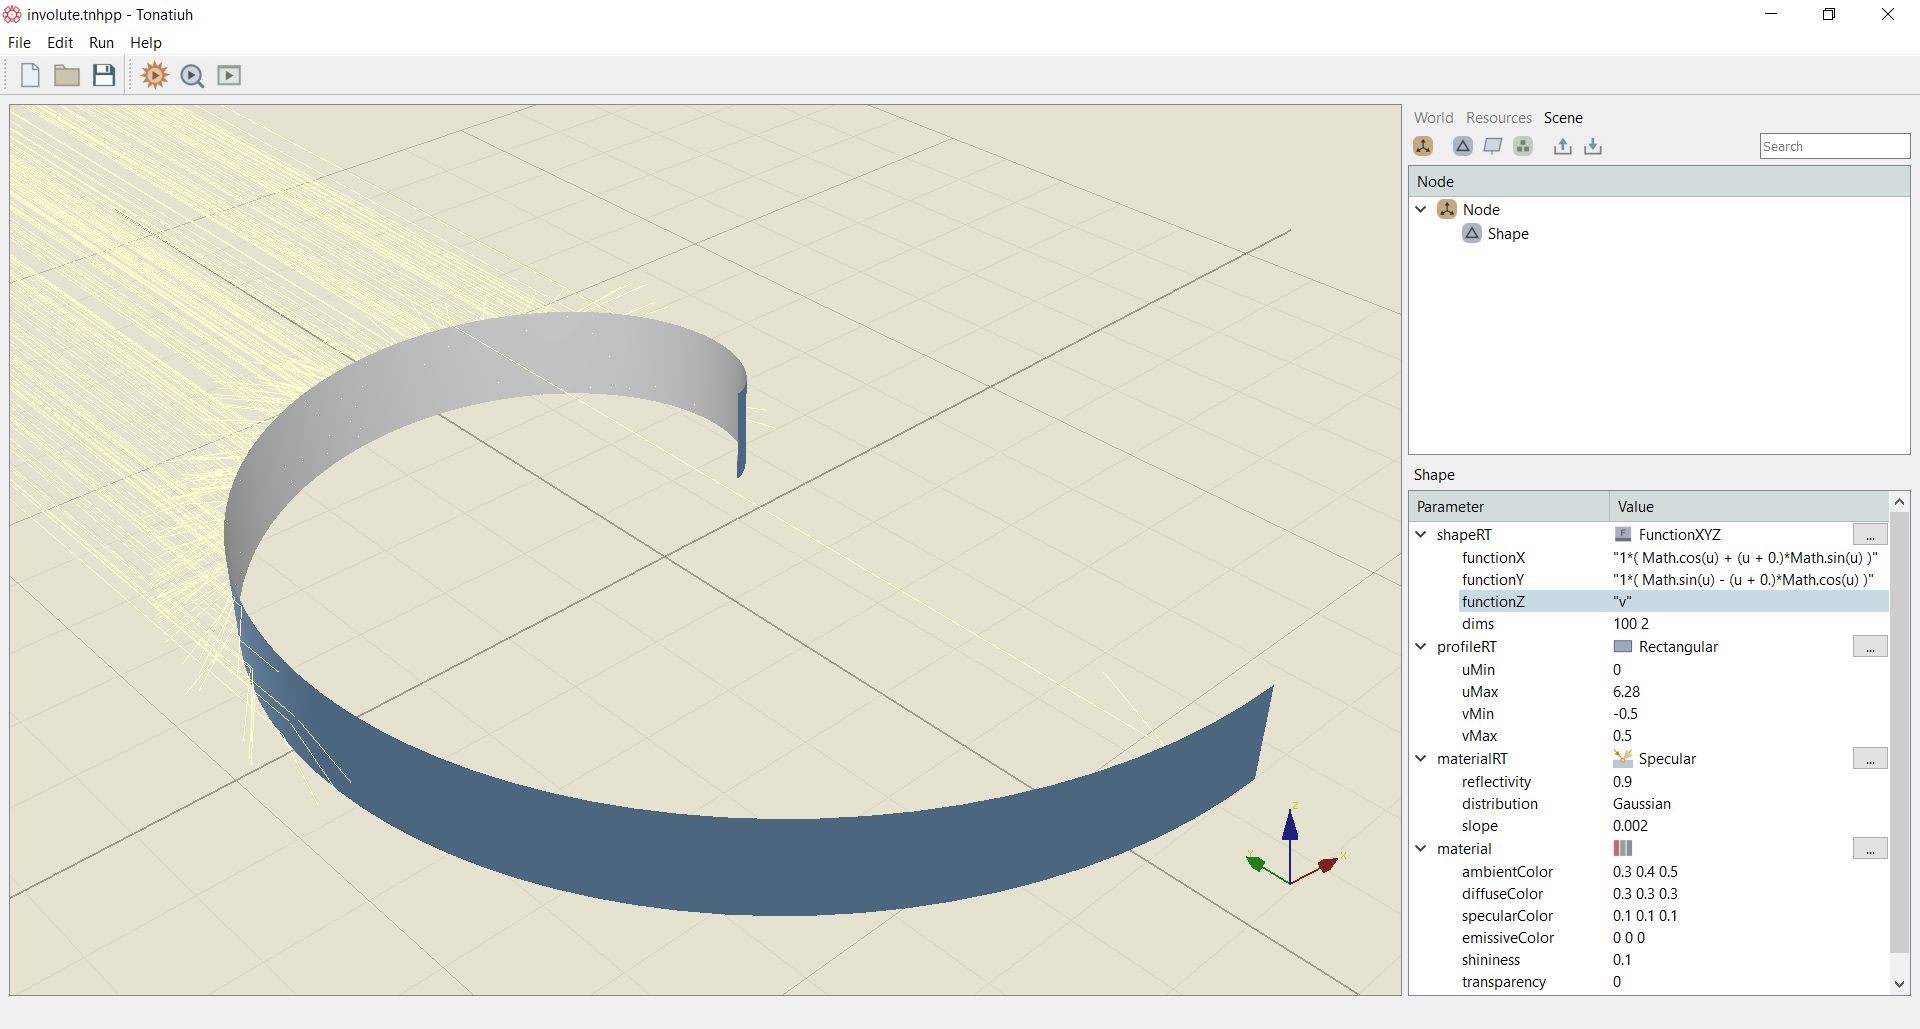Click the Specular material type icon
This screenshot has height=1029, width=1920.
[1623, 758]
